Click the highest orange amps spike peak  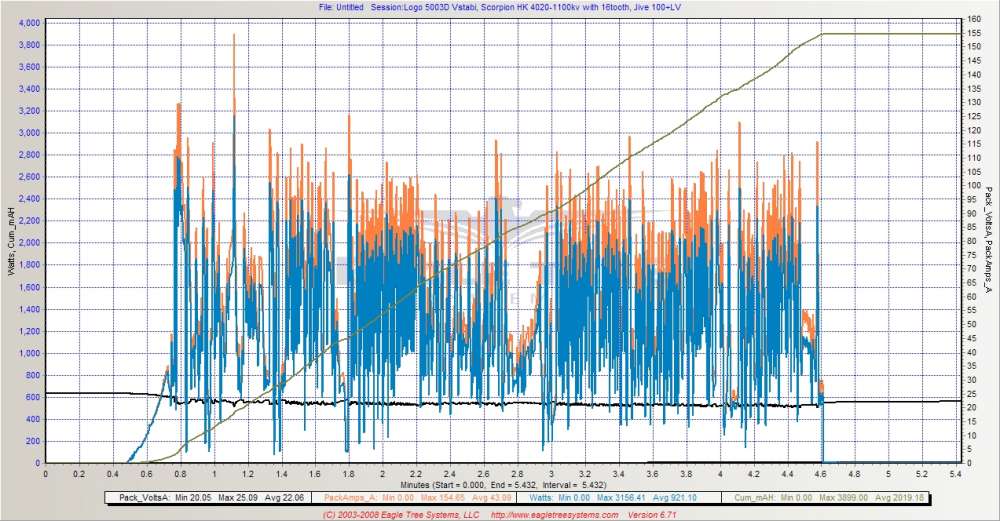234,36
